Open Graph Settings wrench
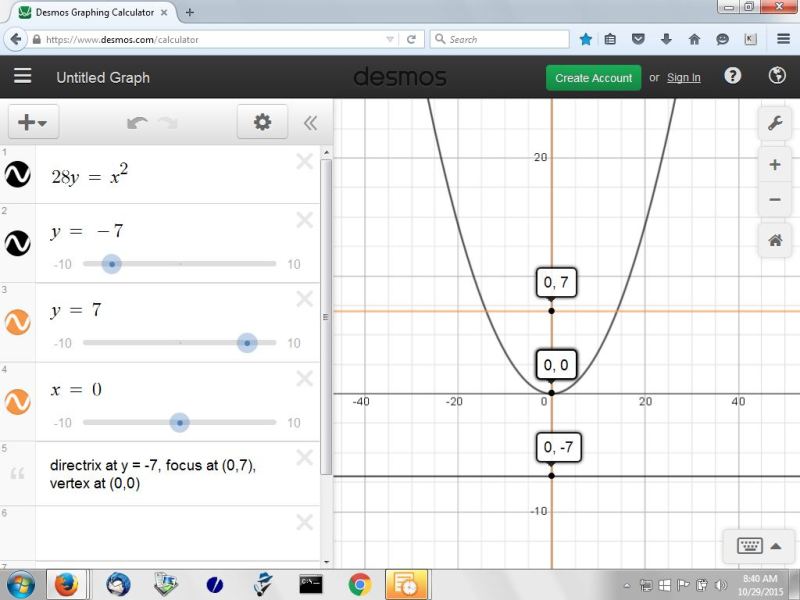The image size is (800, 600). pyautogui.click(x=774, y=123)
